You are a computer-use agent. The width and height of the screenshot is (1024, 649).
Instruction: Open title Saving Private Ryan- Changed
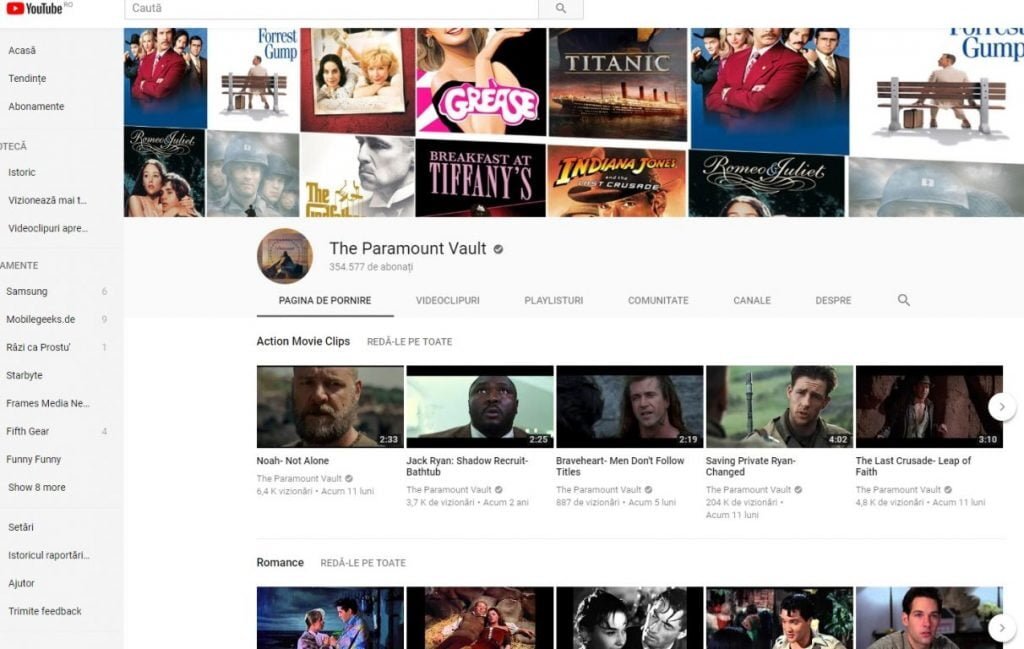click(x=751, y=466)
